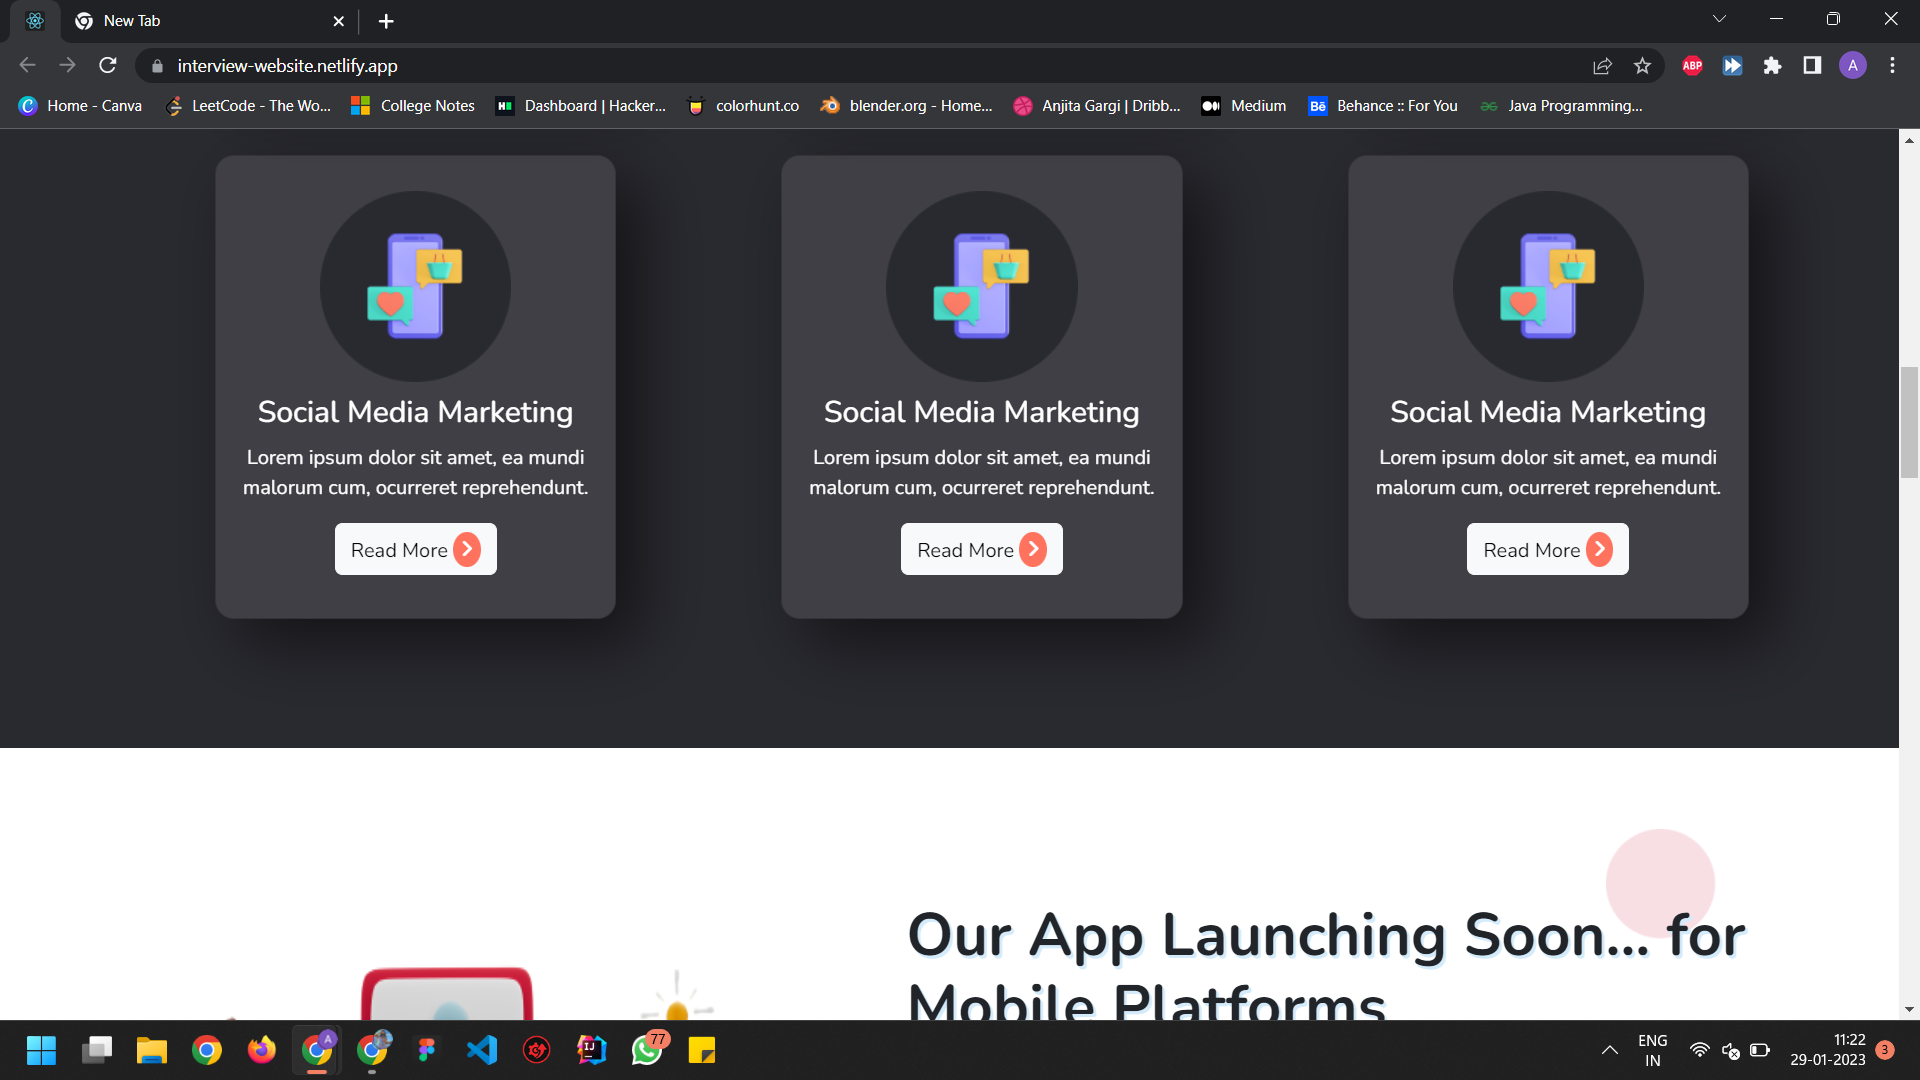The height and width of the screenshot is (1080, 1920).
Task: Click Read More on third card
Action: (1547, 550)
